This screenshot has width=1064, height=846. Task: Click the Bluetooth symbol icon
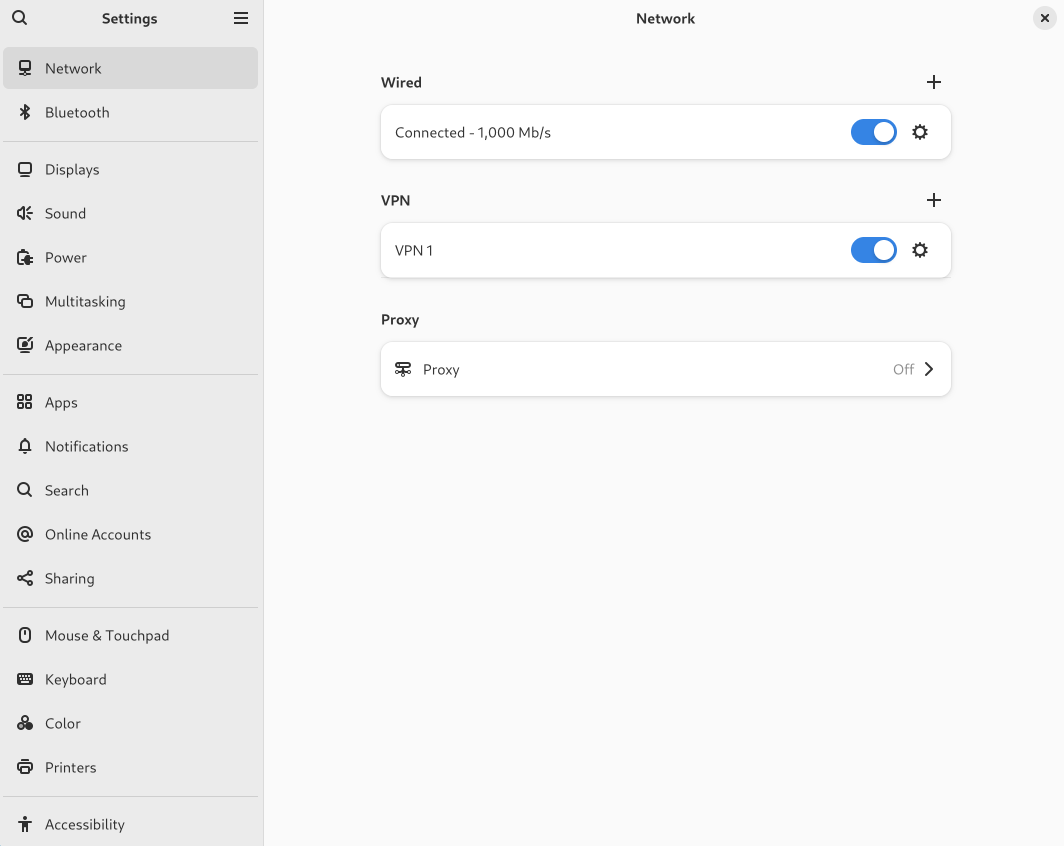25,112
